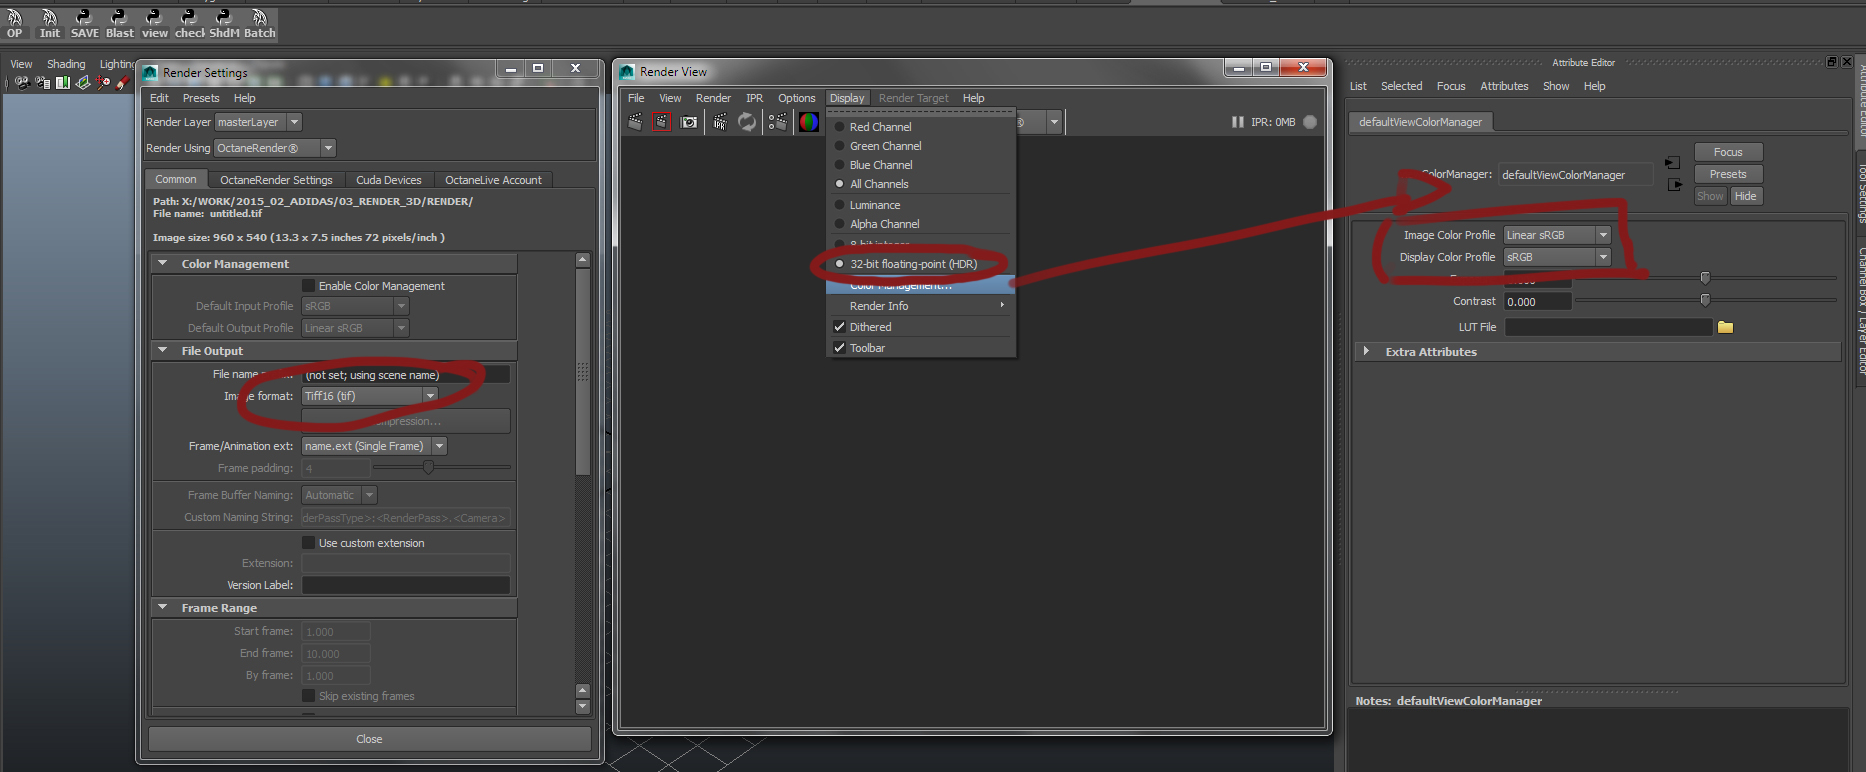Viewport: 1866px width, 772px height.
Task: Run the ShdM shelf script
Action: (224, 24)
